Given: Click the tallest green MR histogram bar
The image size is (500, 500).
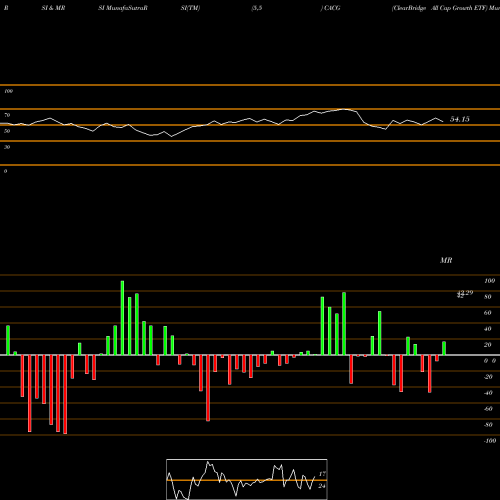Looking at the screenshot, I should tap(122, 318).
